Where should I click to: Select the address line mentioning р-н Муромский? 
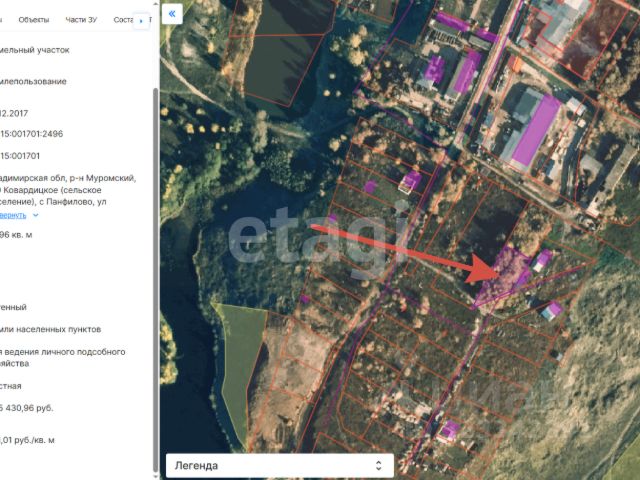[x=68, y=178]
